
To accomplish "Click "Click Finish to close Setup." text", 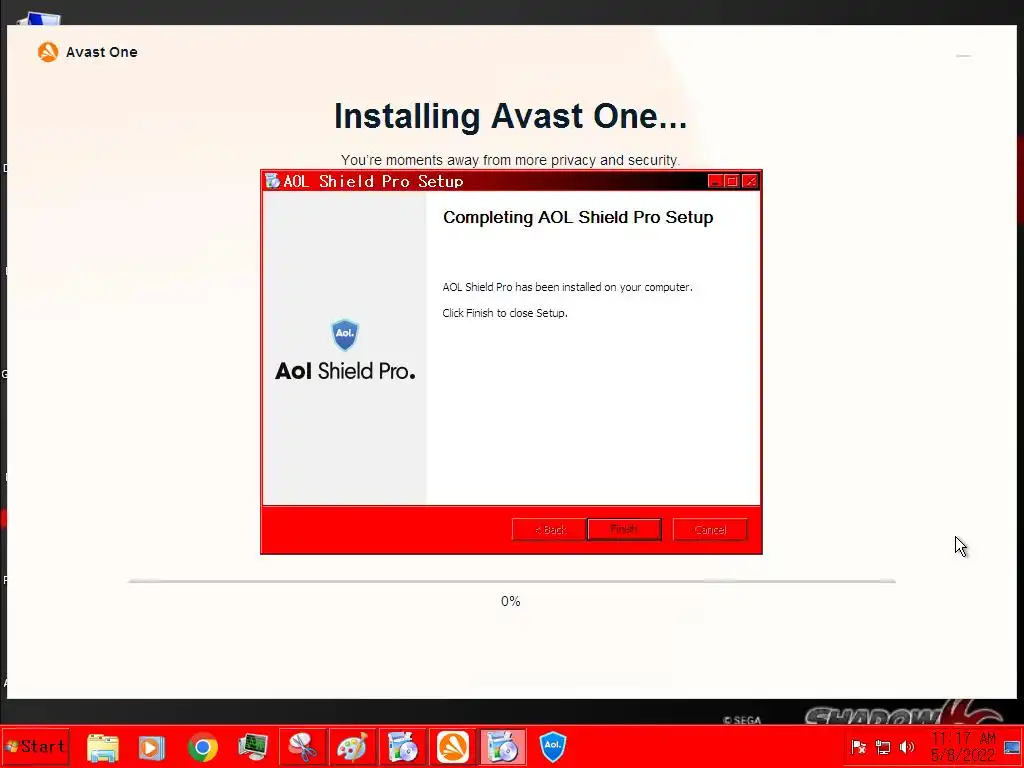I will pyautogui.click(x=505, y=313).
